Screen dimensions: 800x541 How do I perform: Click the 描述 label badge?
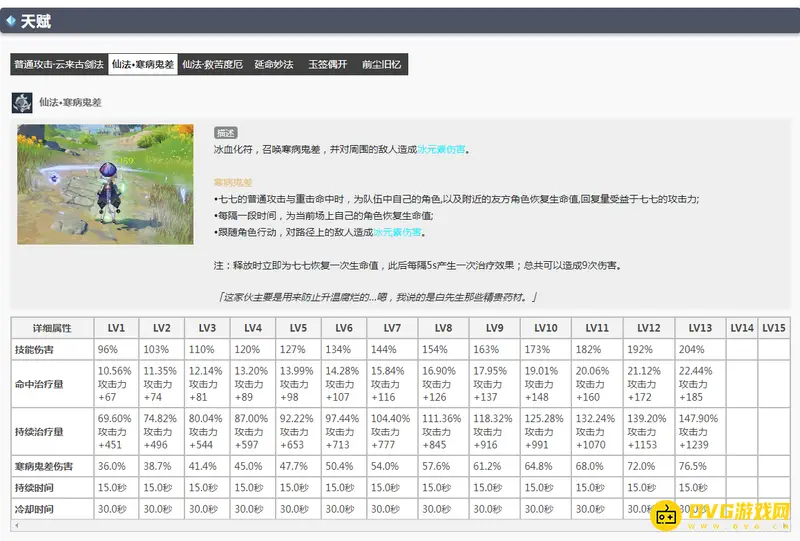click(x=226, y=132)
